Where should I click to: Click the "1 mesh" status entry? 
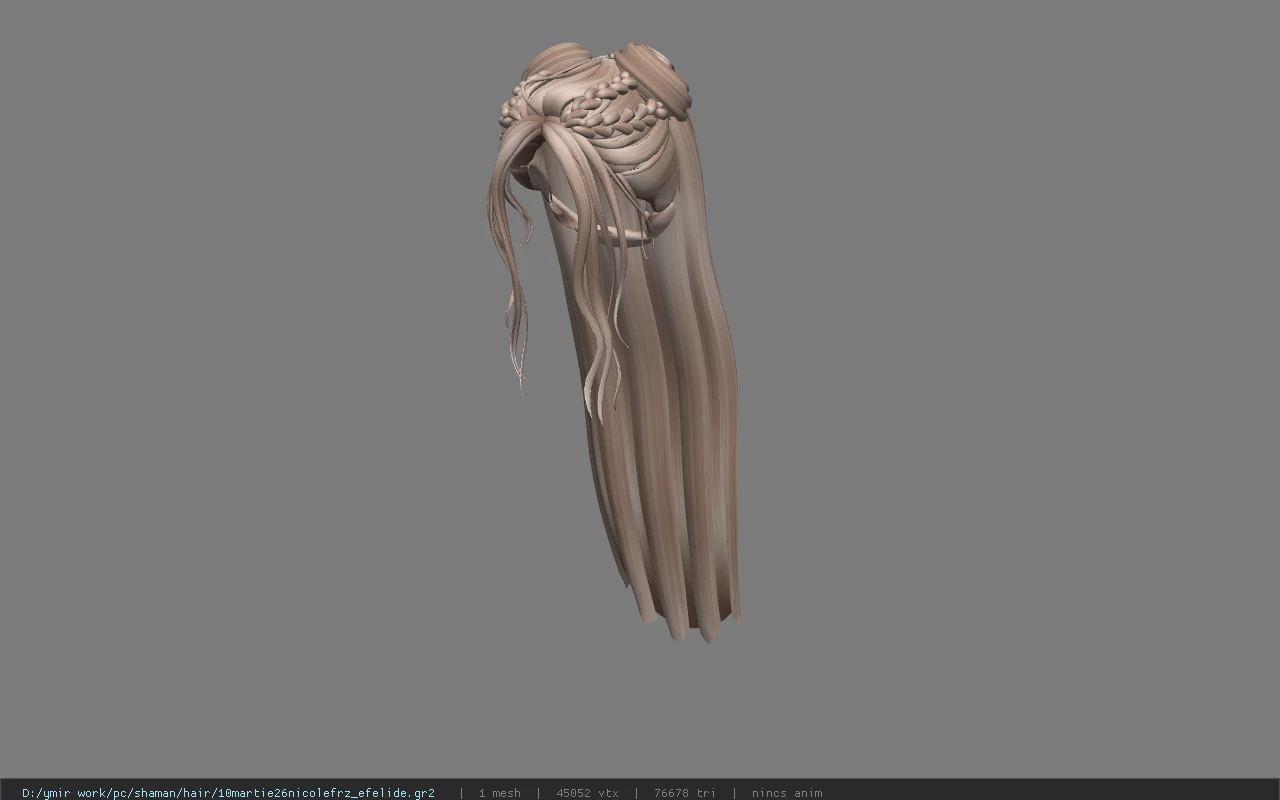coord(499,793)
